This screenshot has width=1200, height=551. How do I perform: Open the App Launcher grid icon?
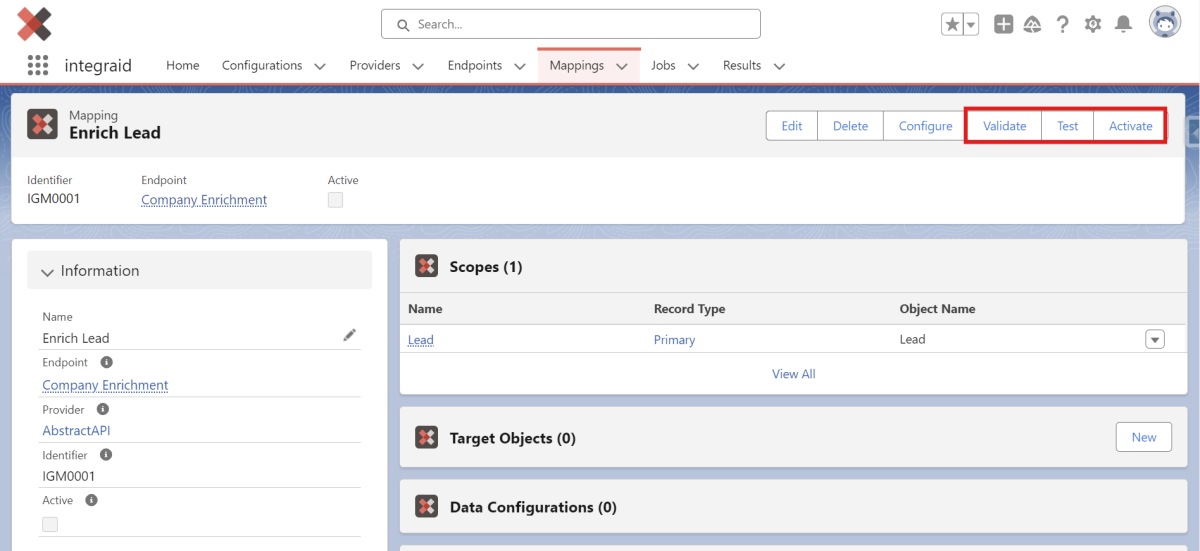coord(37,65)
